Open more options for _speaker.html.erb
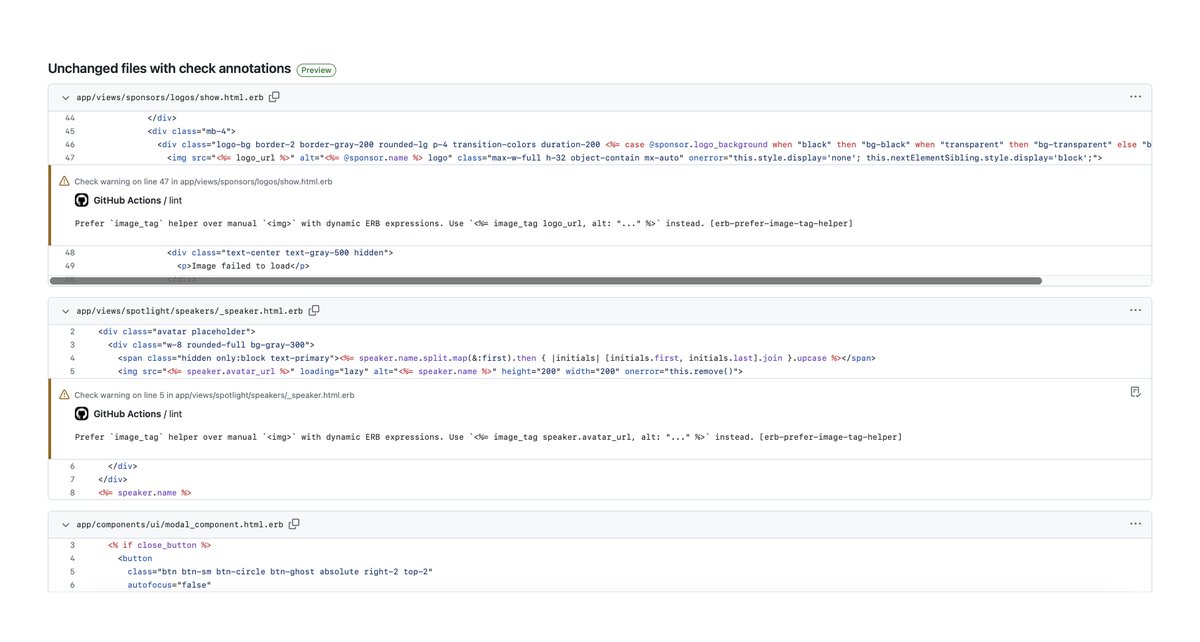Viewport: 1200px width, 642px height. click(1135, 311)
